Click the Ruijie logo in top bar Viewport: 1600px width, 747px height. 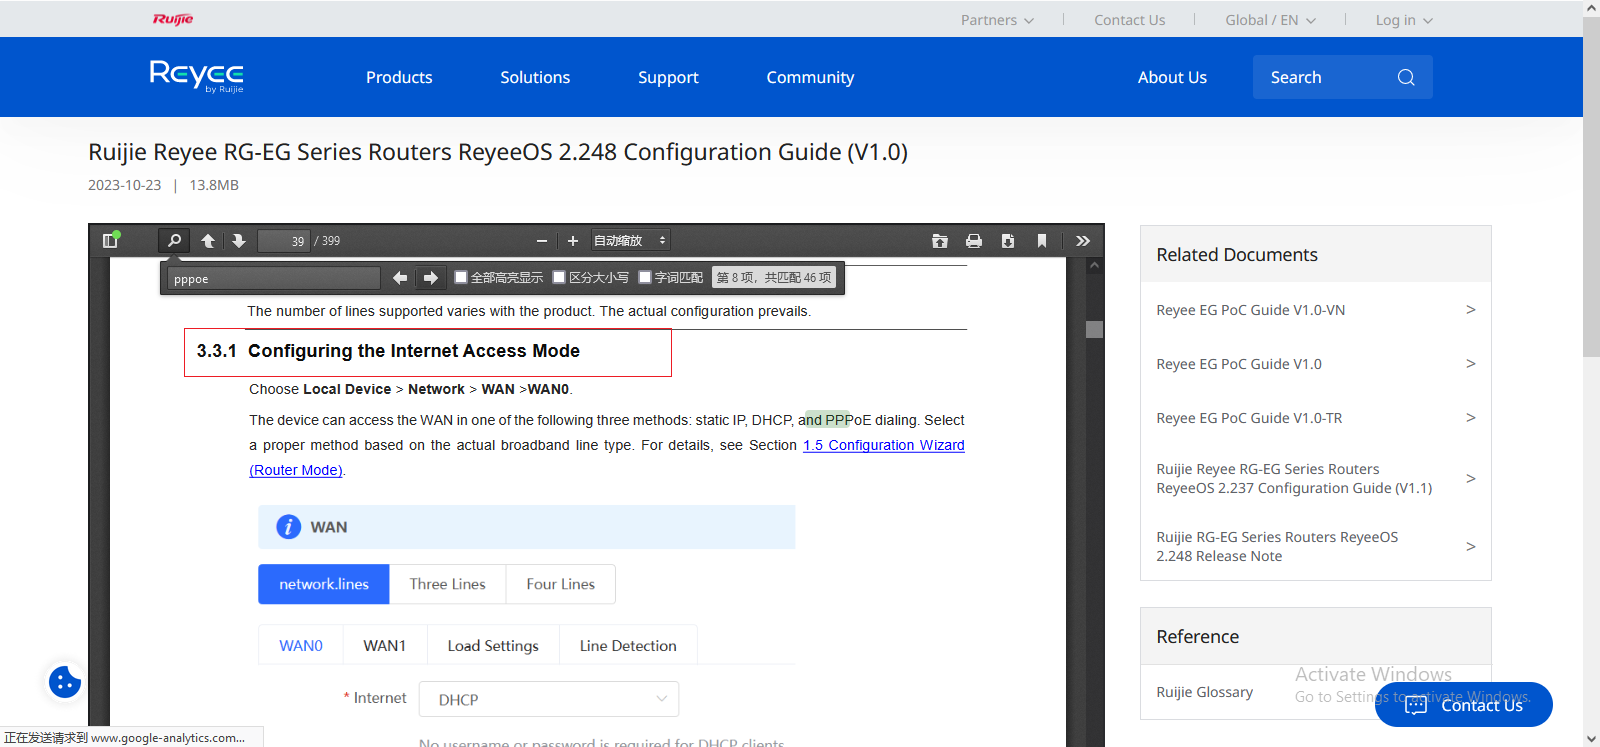pos(173,19)
